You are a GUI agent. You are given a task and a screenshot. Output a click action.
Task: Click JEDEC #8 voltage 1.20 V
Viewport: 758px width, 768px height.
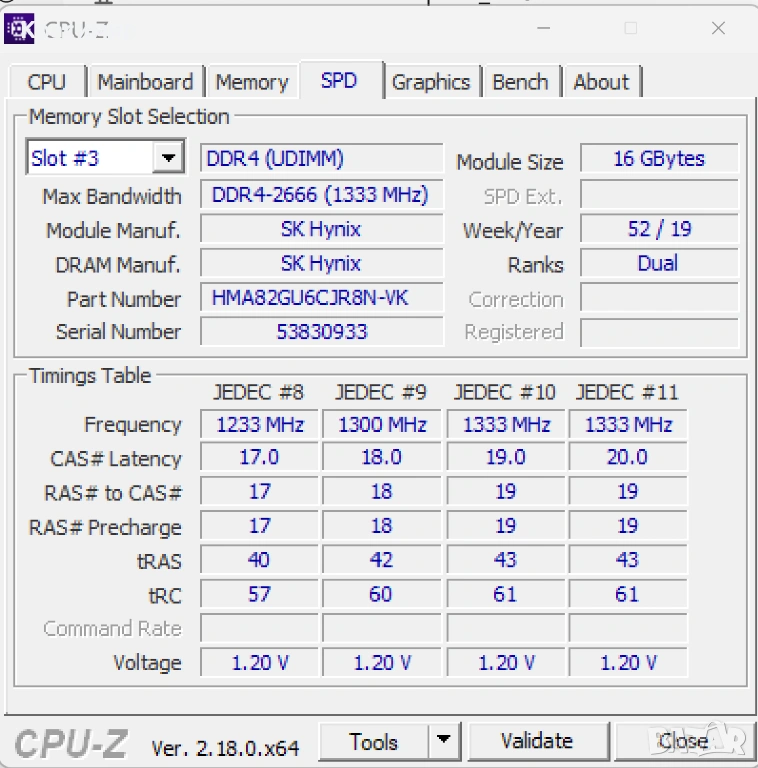coord(260,663)
